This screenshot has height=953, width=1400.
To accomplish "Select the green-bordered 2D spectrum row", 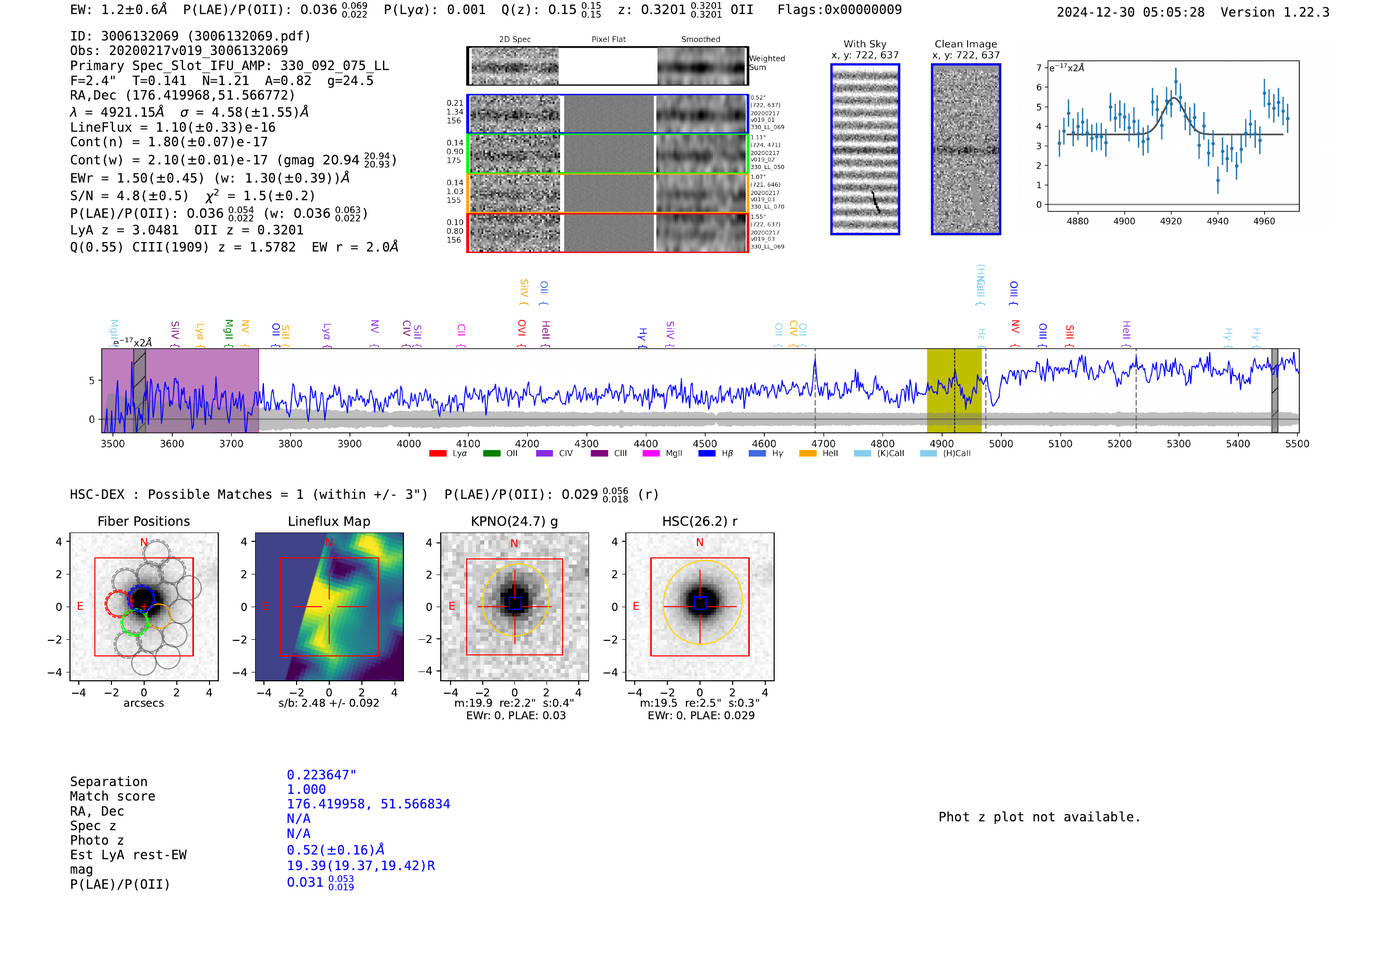I will [x=608, y=154].
